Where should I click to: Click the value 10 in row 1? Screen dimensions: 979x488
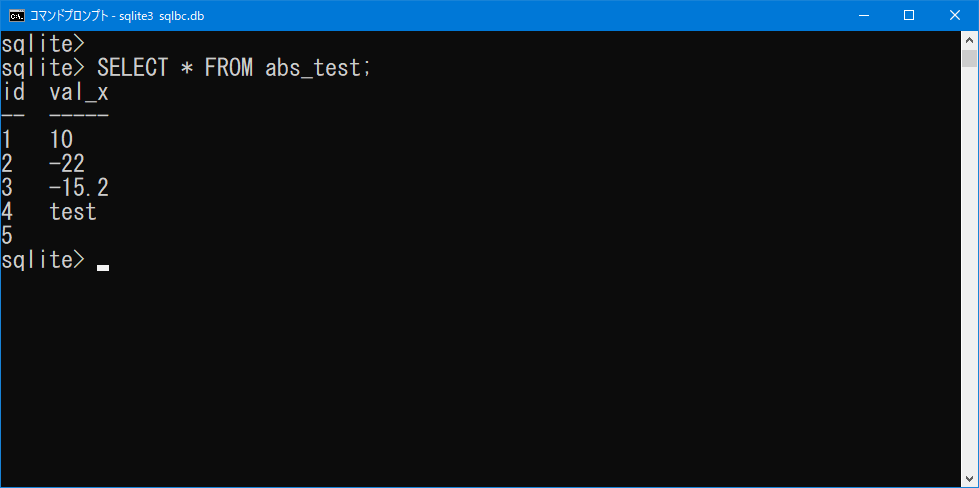[x=61, y=140]
